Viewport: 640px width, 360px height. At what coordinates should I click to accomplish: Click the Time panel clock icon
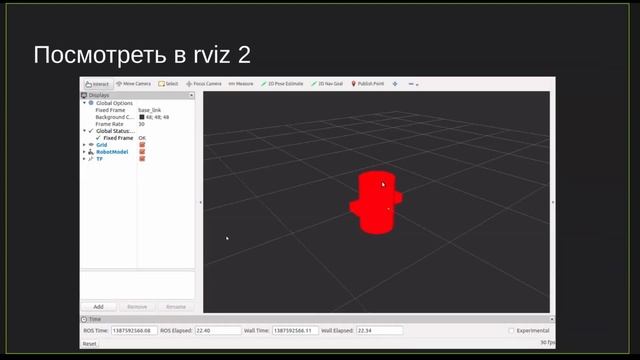pos(84,319)
